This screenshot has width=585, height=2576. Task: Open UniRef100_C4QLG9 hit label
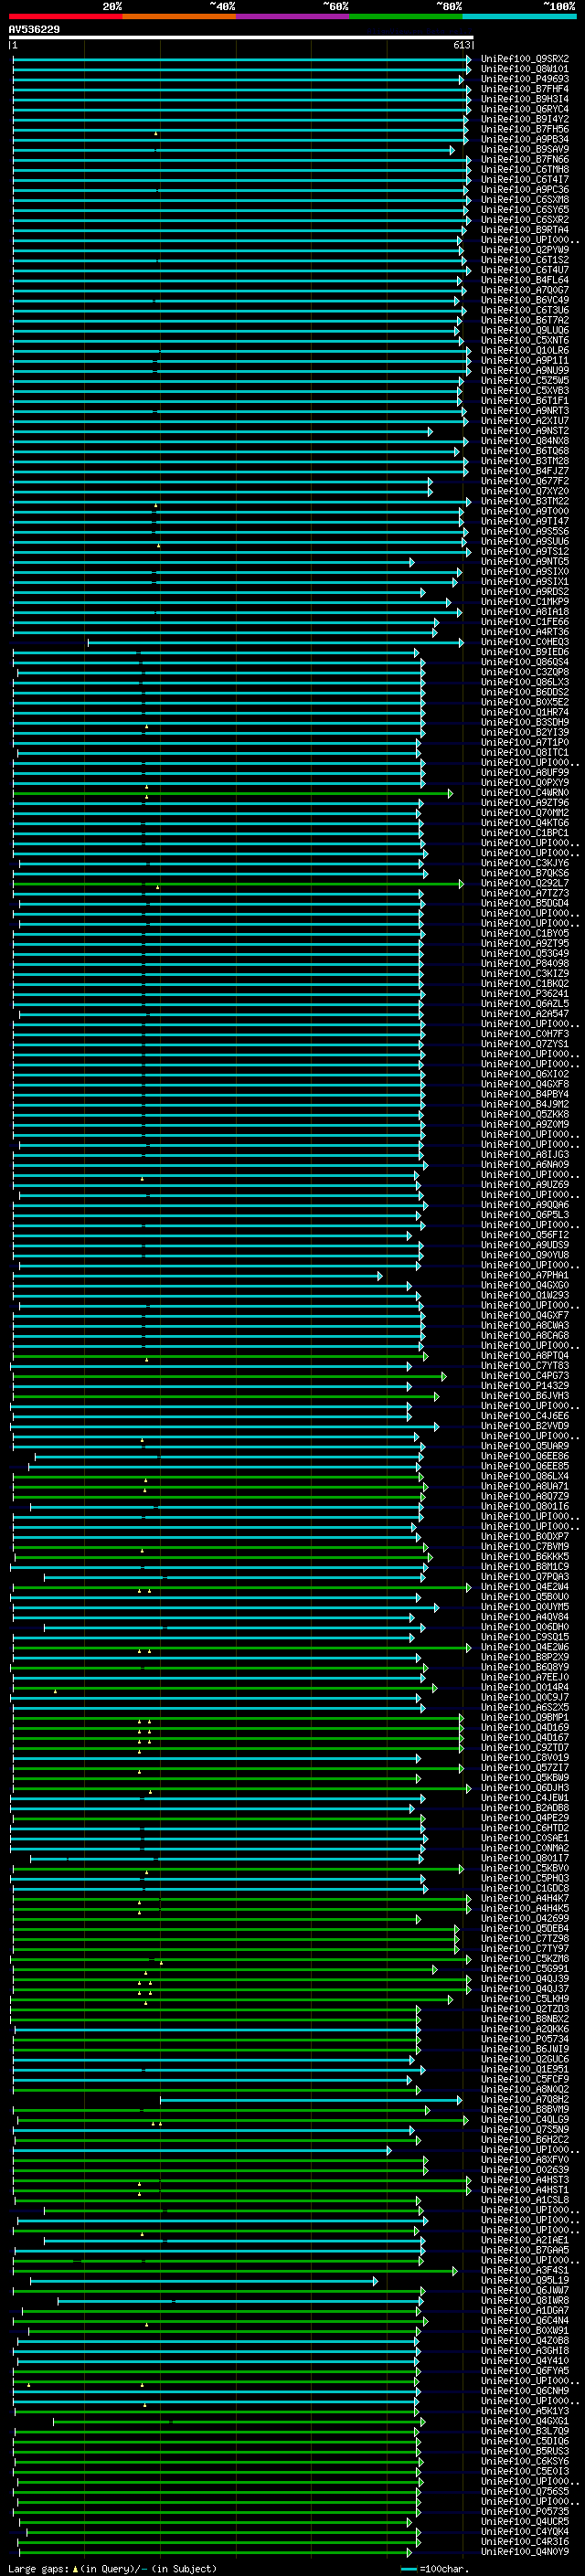click(525, 2120)
